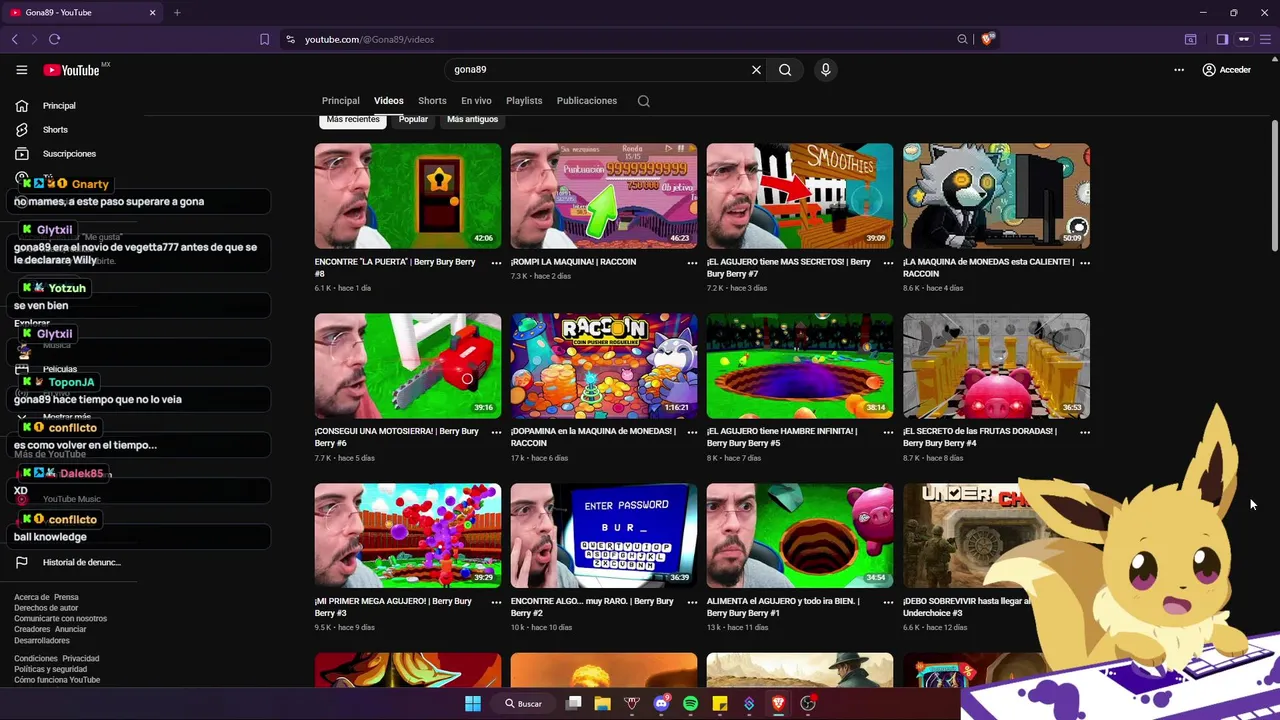
Task: Search within the channel using magnifier
Action: coord(644,101)
